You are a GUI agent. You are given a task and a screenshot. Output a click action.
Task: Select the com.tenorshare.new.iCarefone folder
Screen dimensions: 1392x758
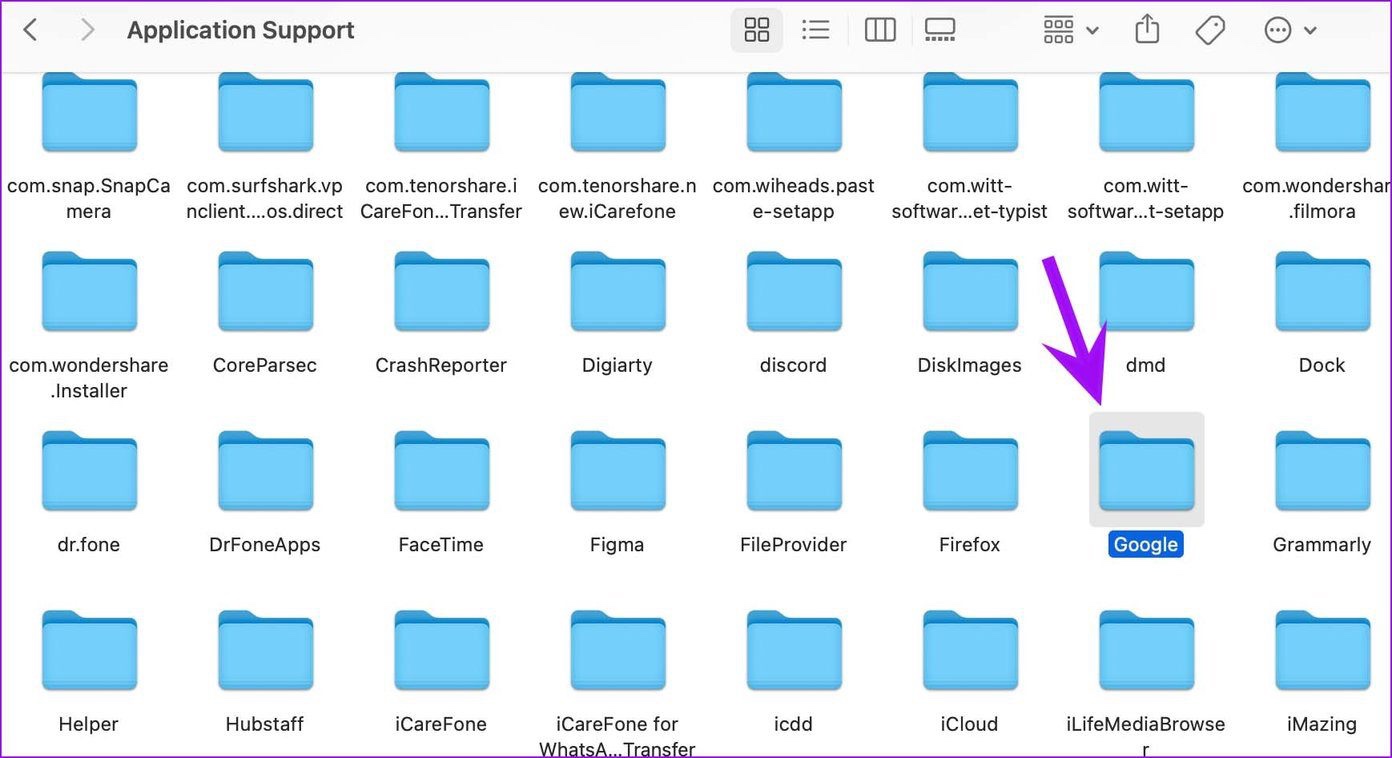click(x=617, y=112)
